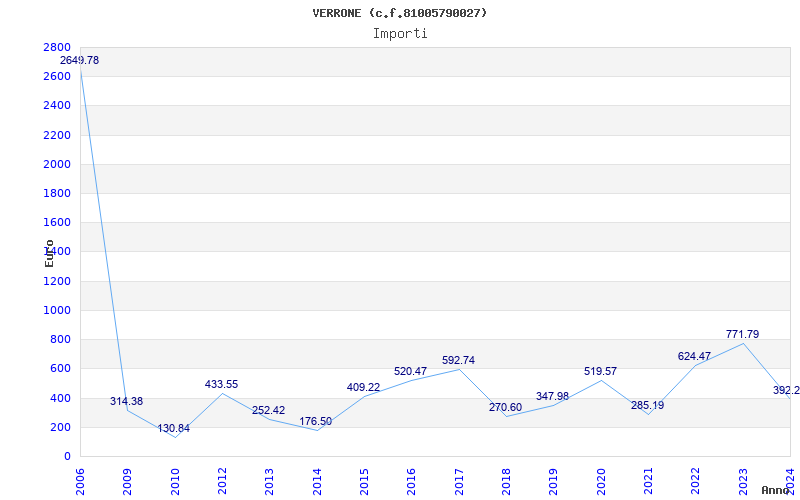Viewport: 800px width, 500px height.
Task: Click the 176.50 value label
Action: [x=315, y=421]
